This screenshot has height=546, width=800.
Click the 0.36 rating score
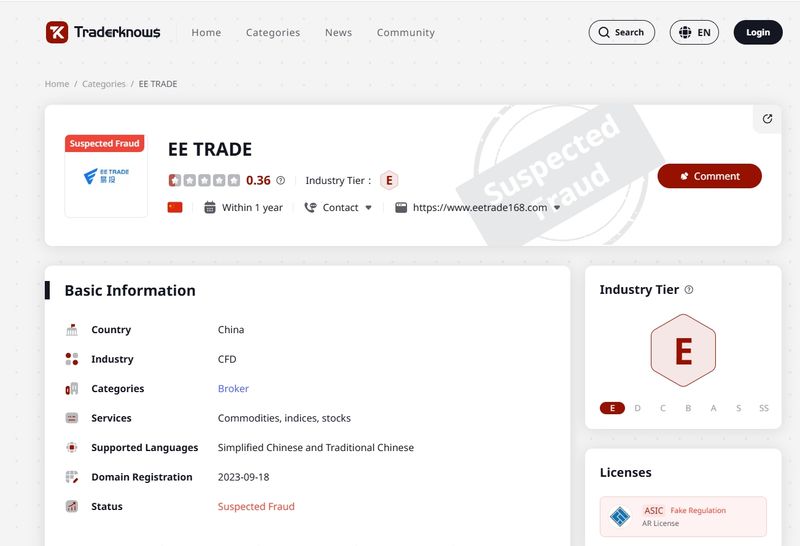click(x=258, y=180)
